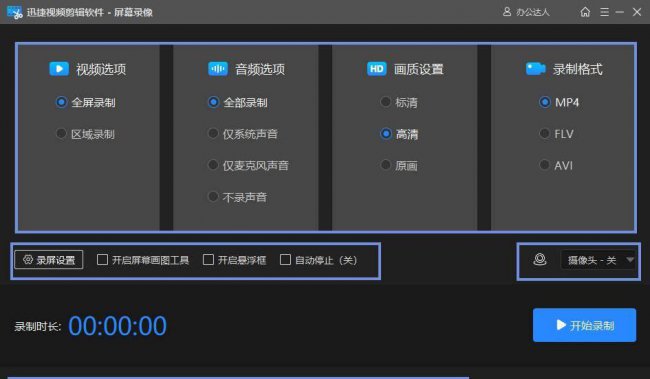This screenshot has height=379, width=650.
Task: Select 不录声音 option
Action: point(213,197)
